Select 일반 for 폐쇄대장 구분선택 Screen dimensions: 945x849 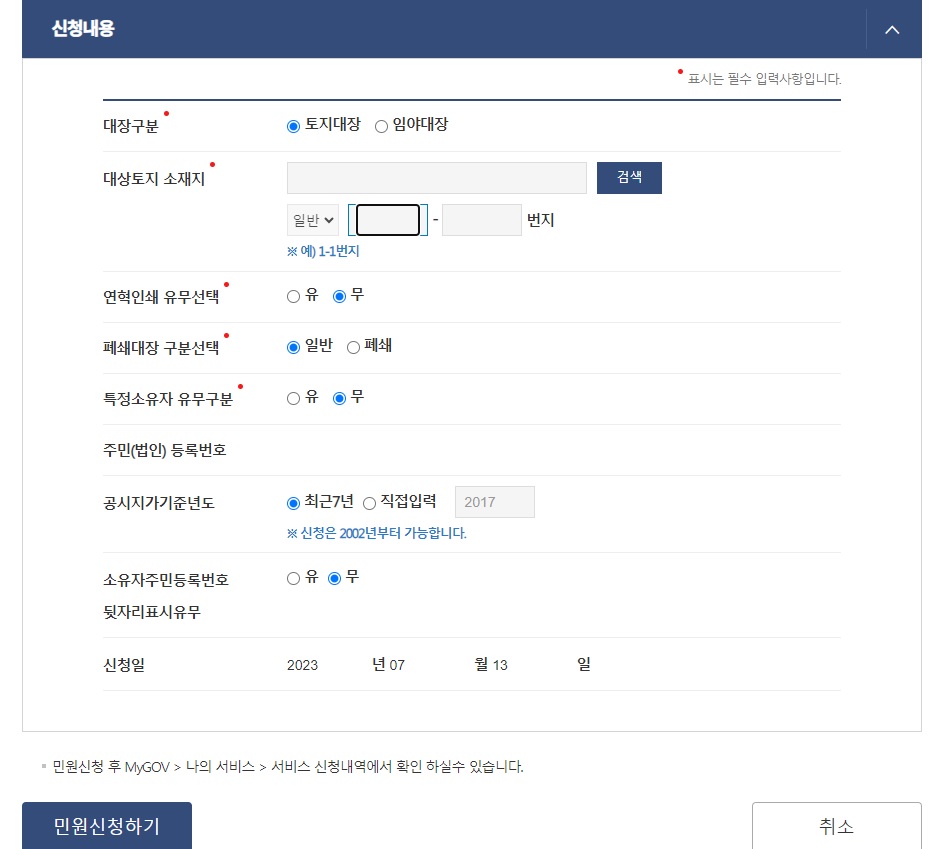click(x=293, y=347)
